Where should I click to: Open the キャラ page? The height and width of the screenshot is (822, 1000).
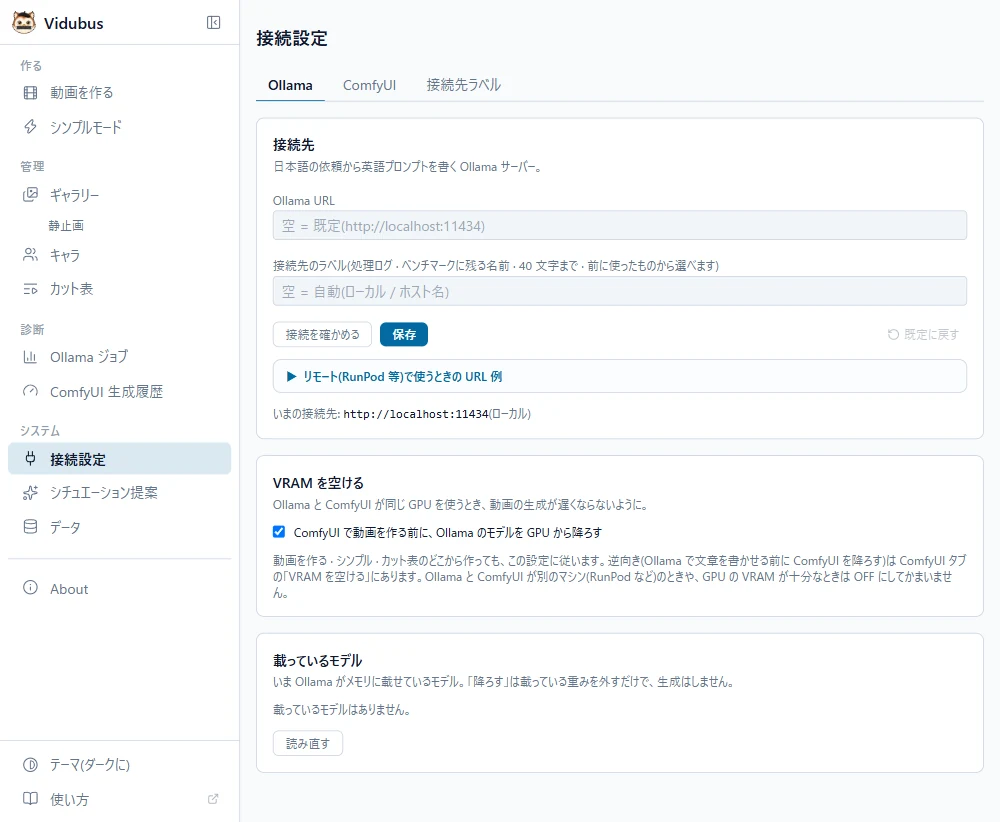119,255
